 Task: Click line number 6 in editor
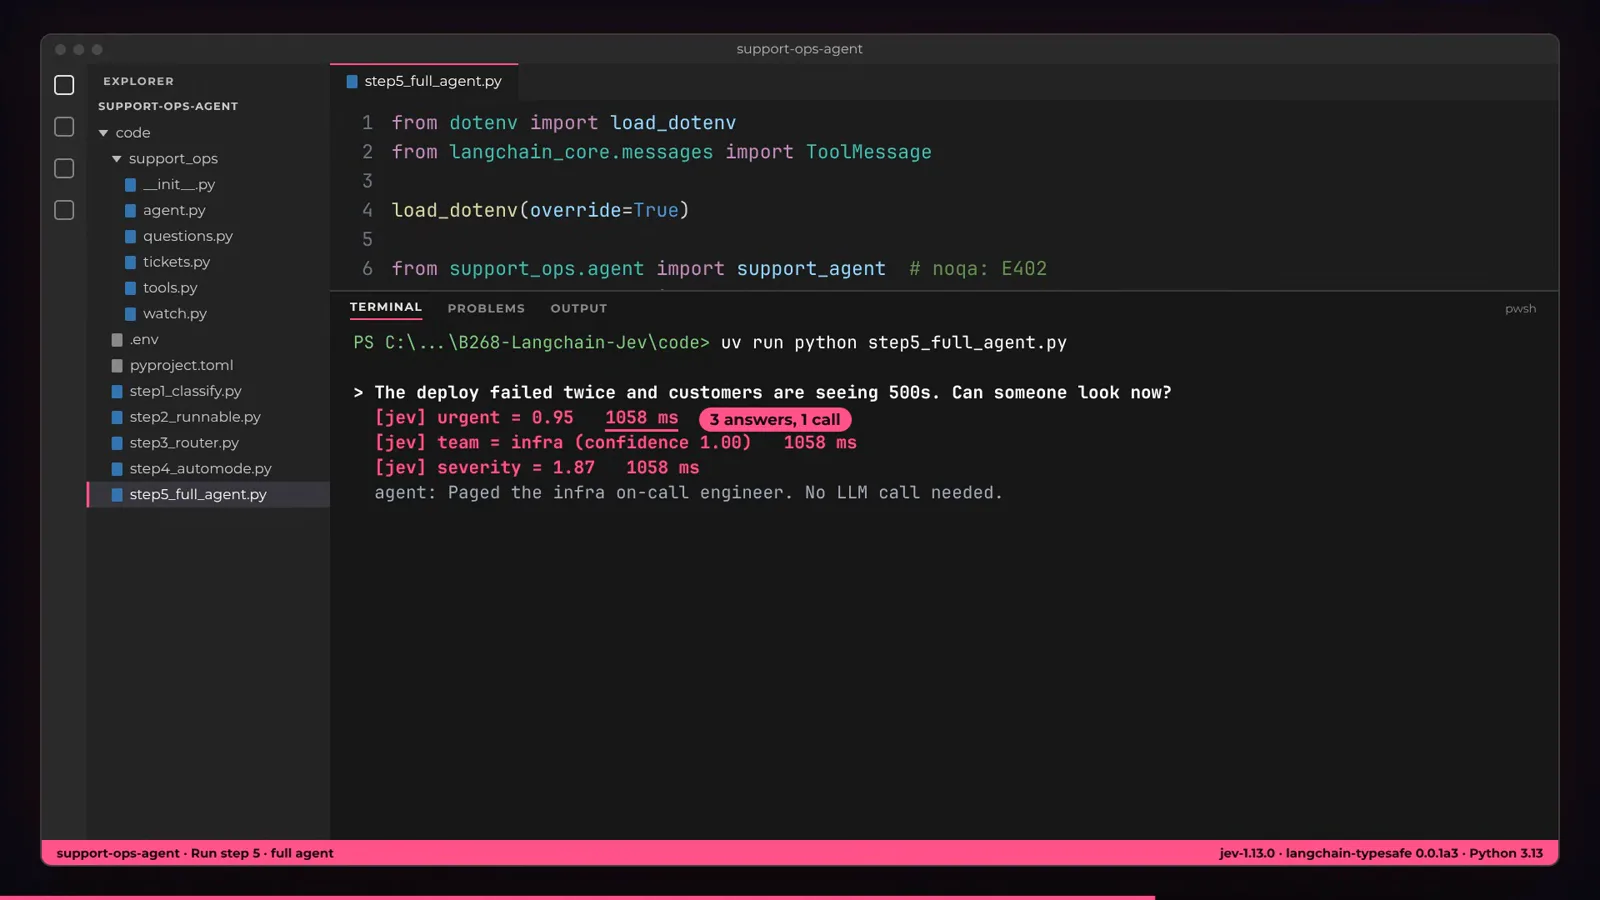367,269
